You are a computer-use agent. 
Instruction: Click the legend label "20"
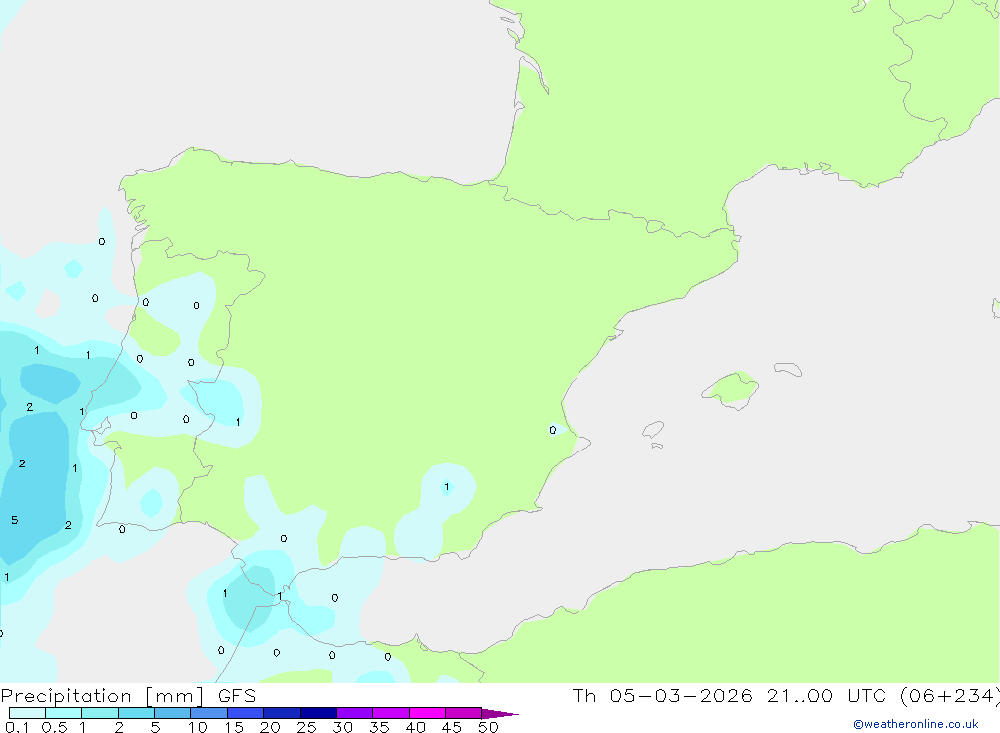270,727
